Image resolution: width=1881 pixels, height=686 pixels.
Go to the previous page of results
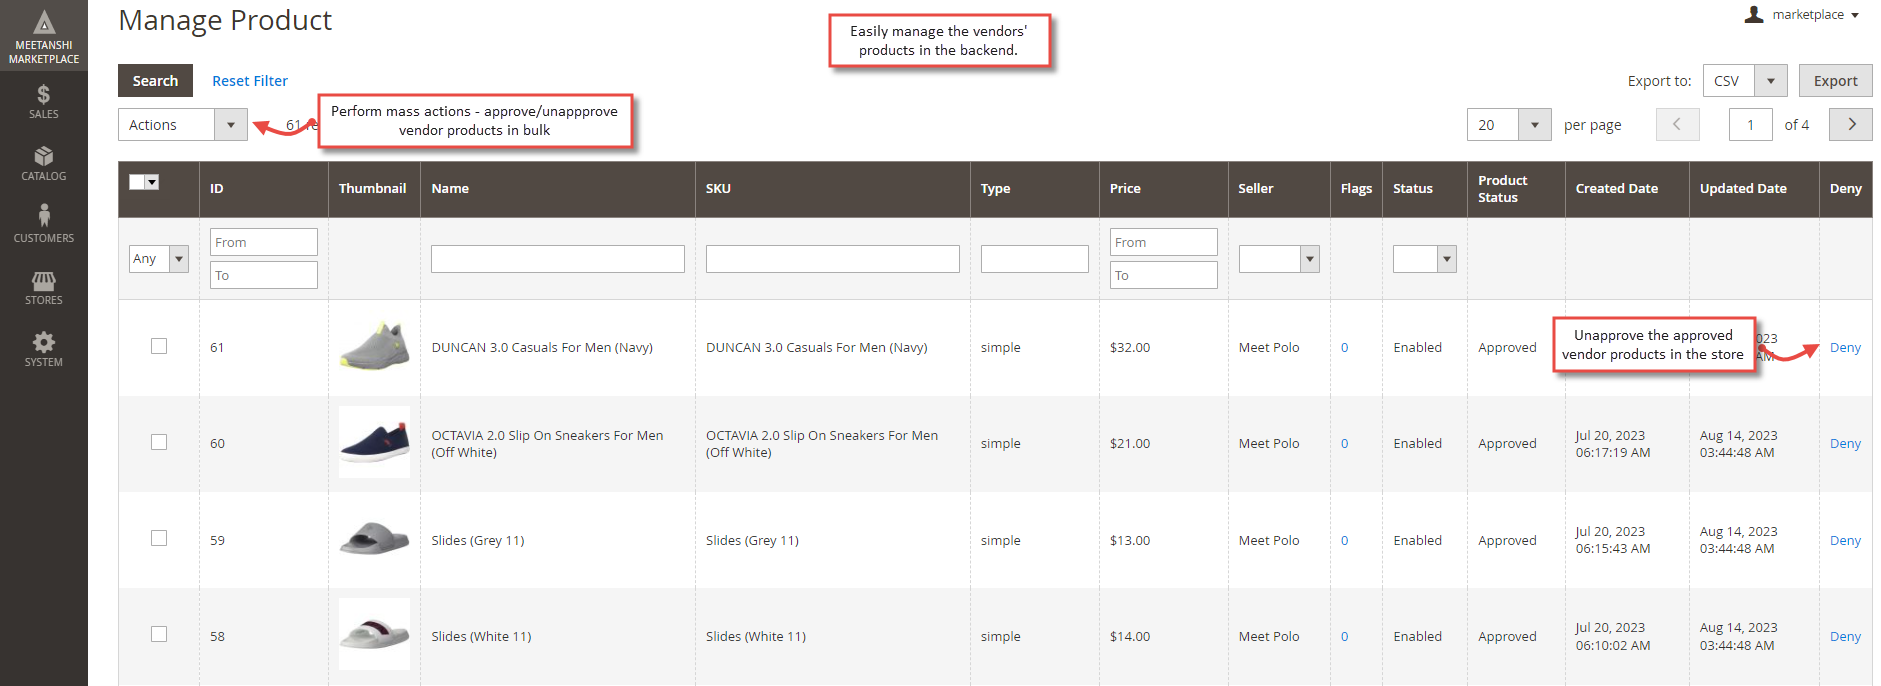coord(1677,125)
